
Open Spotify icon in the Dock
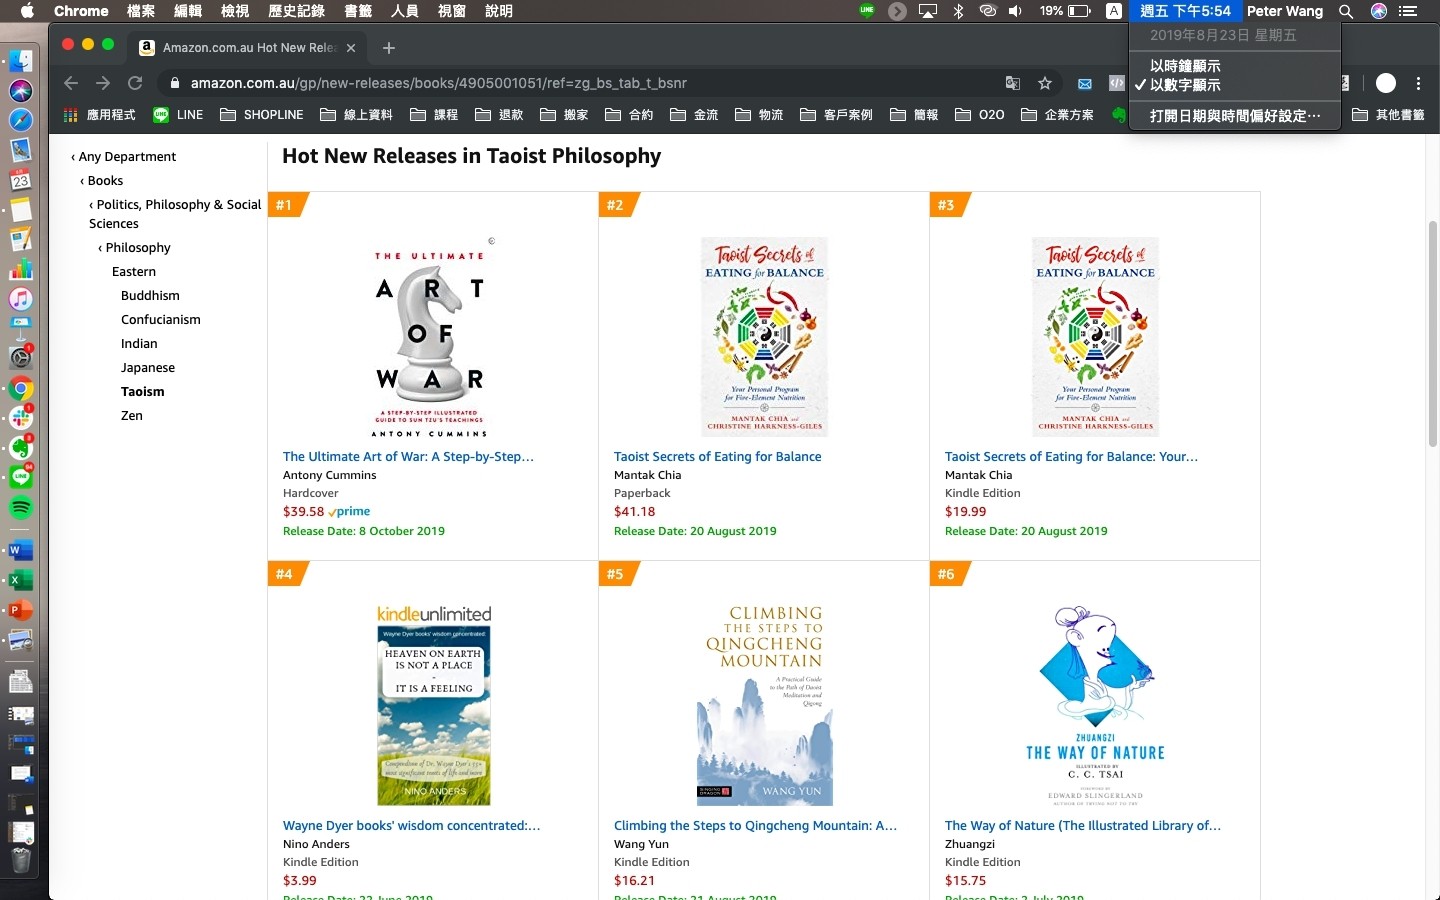click(21, 508)
